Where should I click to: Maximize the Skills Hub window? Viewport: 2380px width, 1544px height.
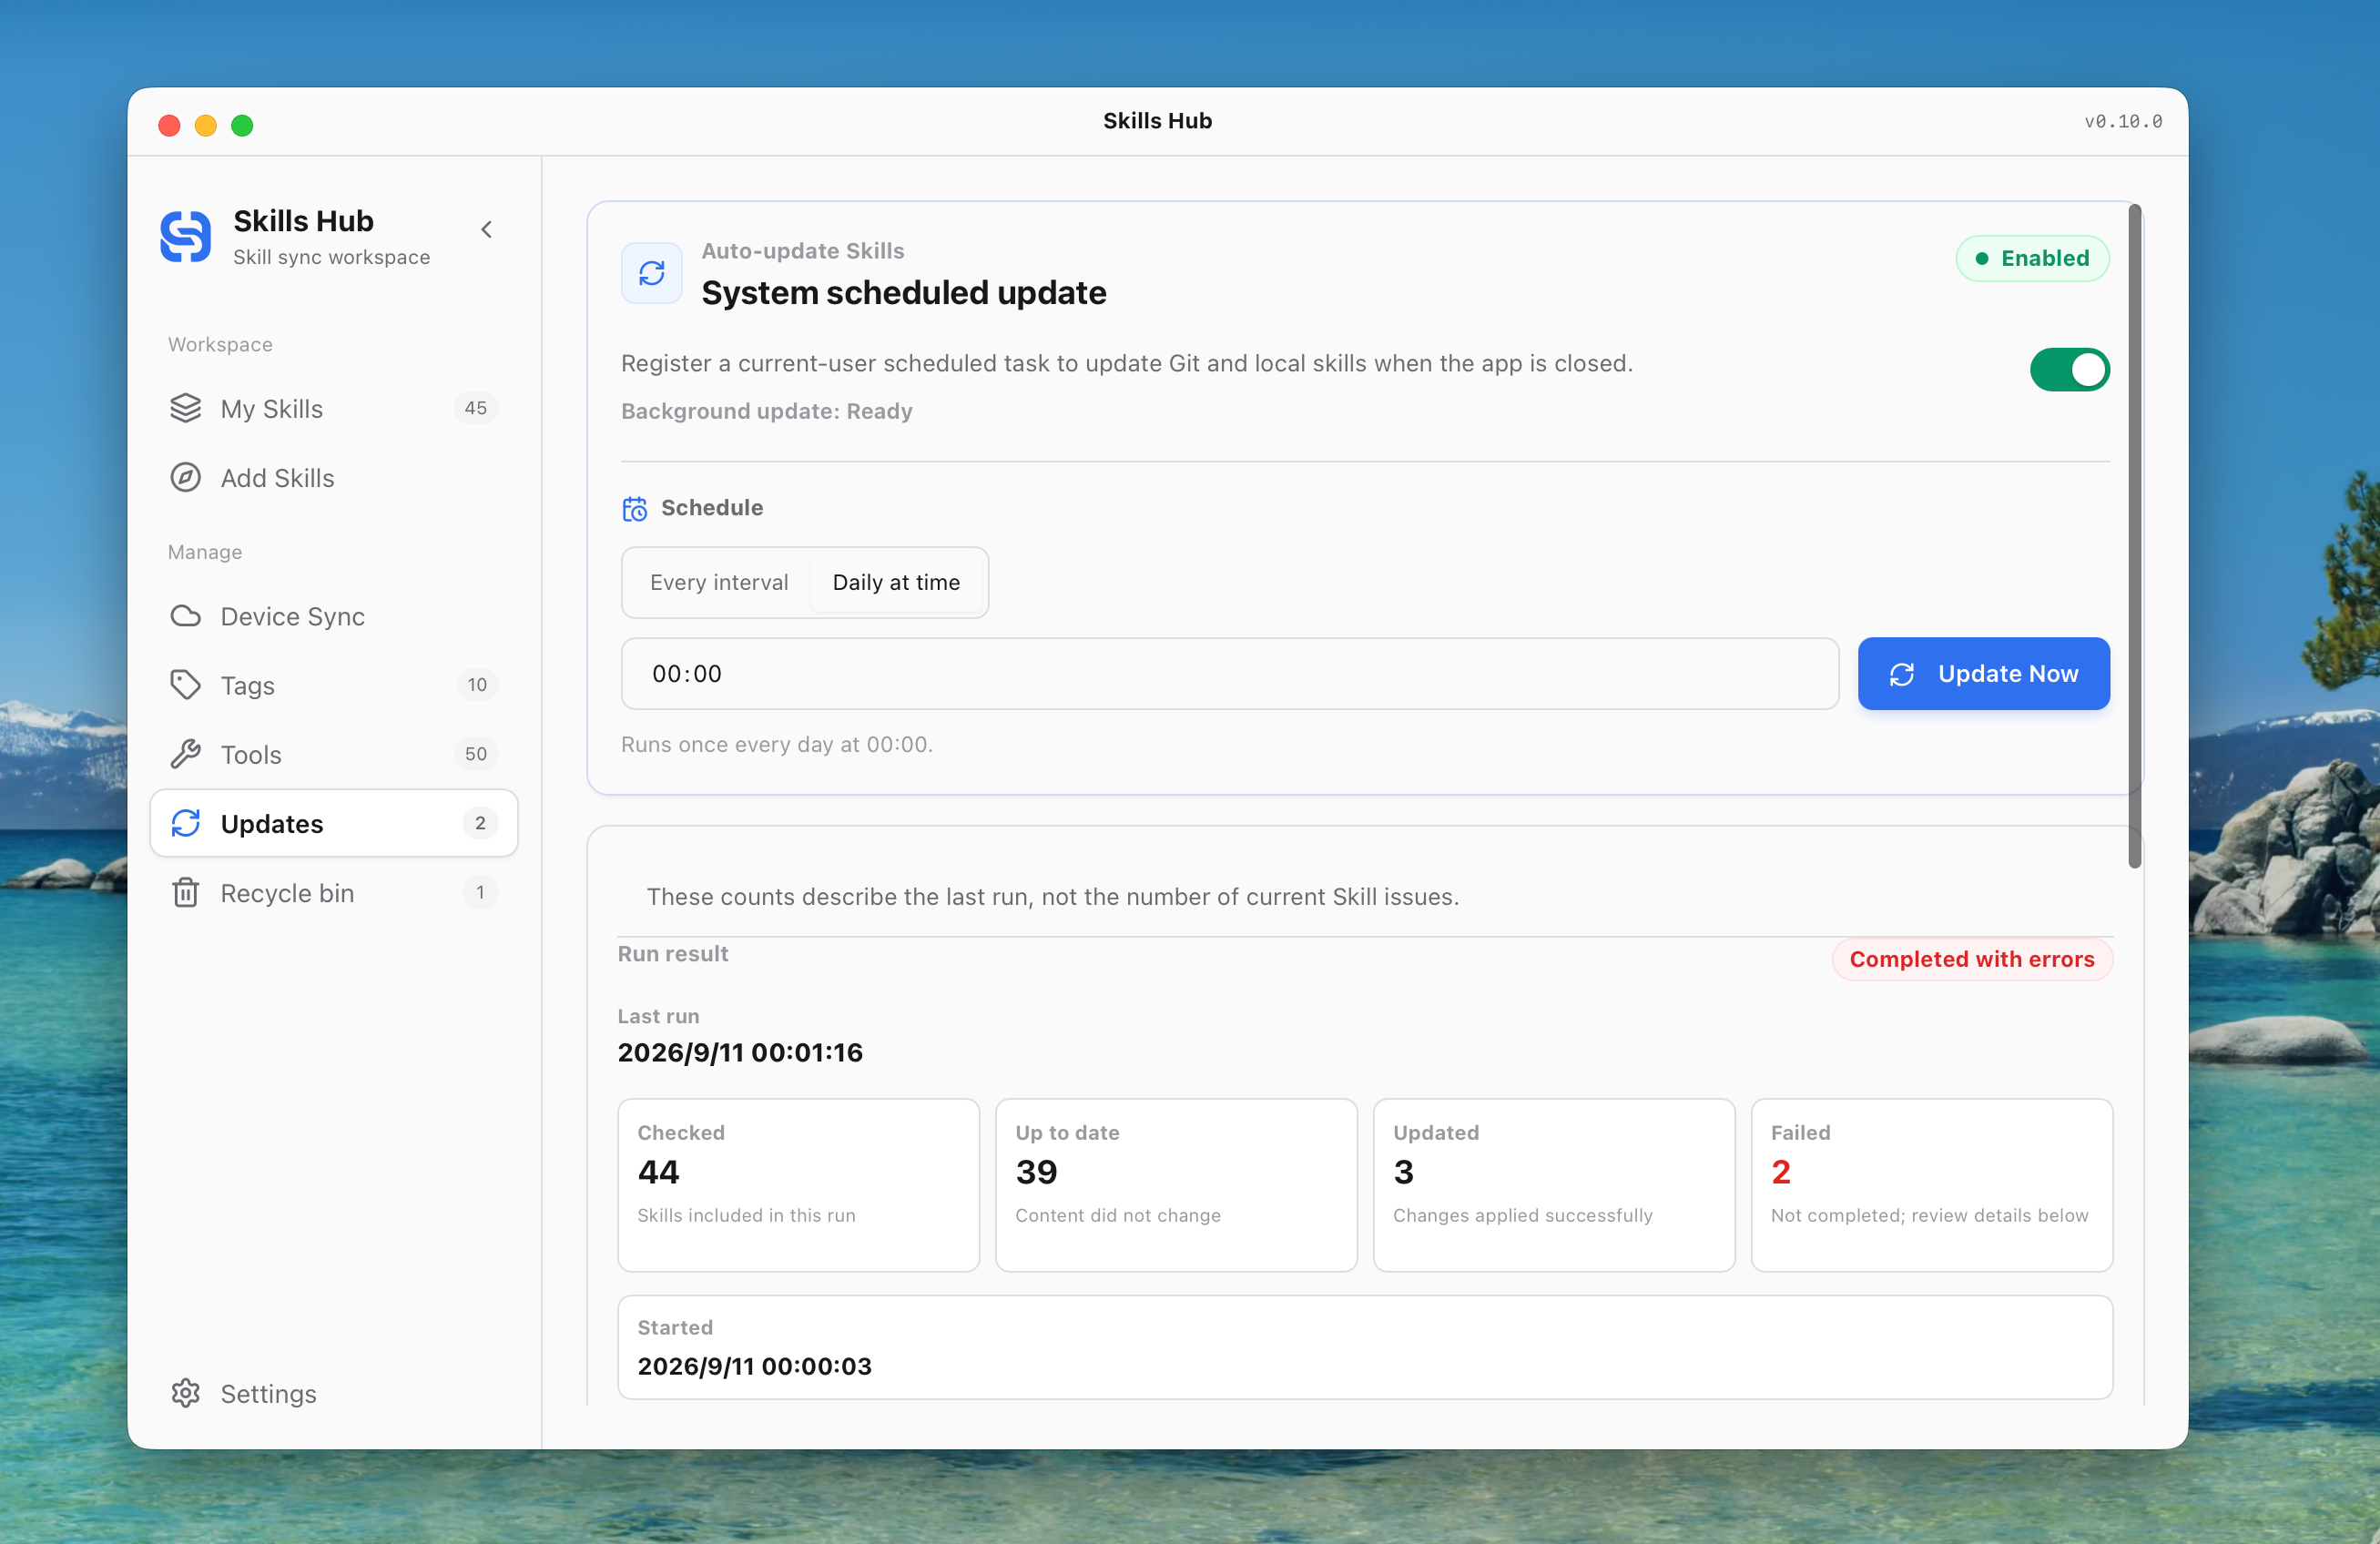(x=242, y=125)
